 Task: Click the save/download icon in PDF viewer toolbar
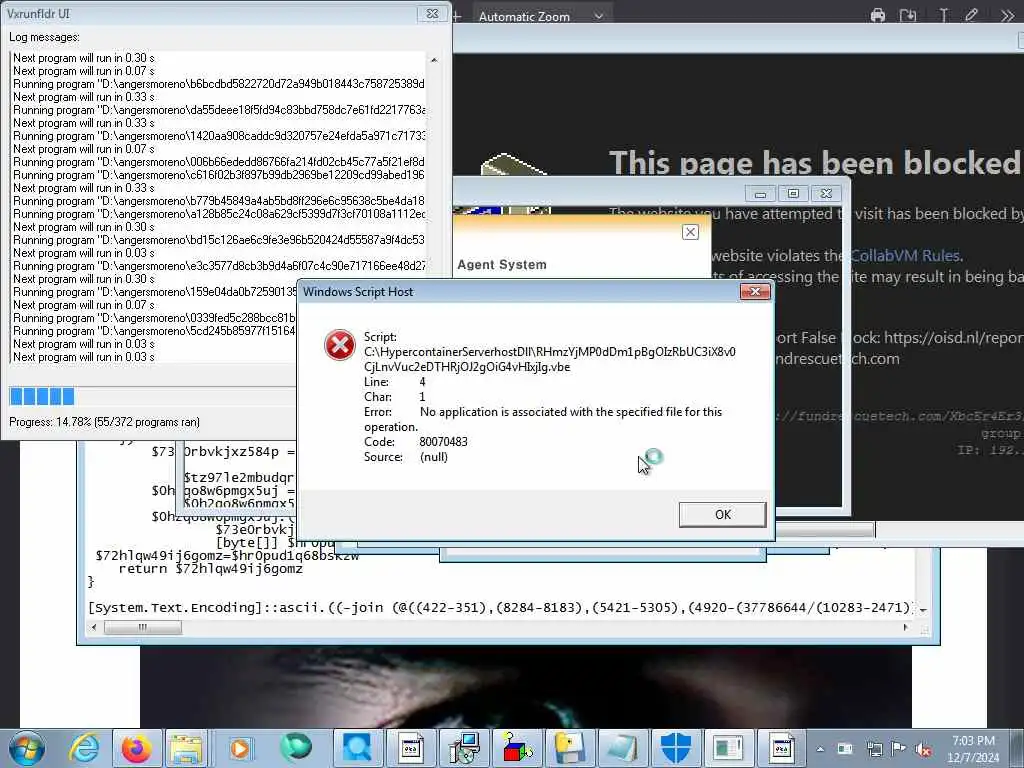click(908, 16)
